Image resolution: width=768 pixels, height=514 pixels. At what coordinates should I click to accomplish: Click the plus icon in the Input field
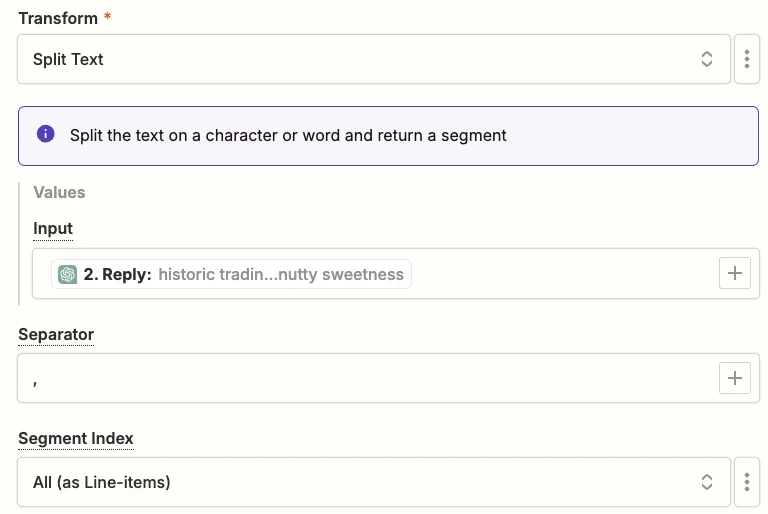tap(735, 273)
